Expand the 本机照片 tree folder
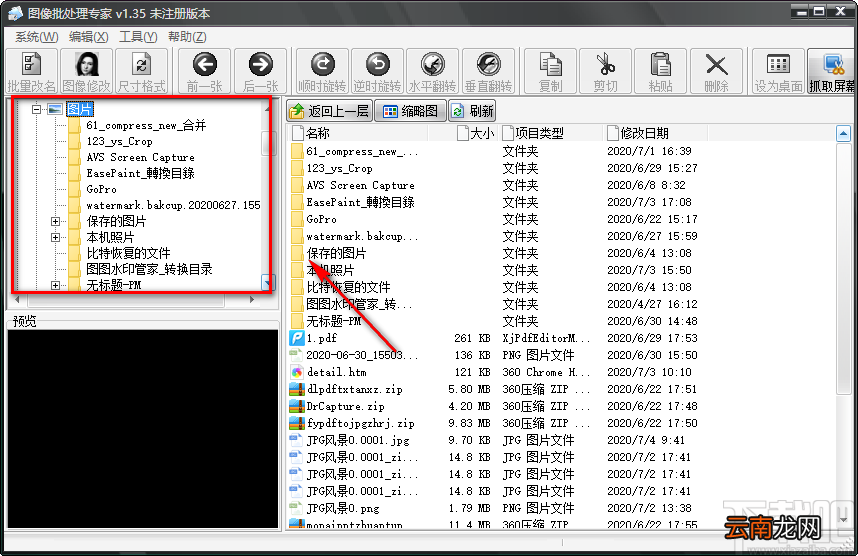The width and height of the screenshot is (858, 556). tap(55, 238)
